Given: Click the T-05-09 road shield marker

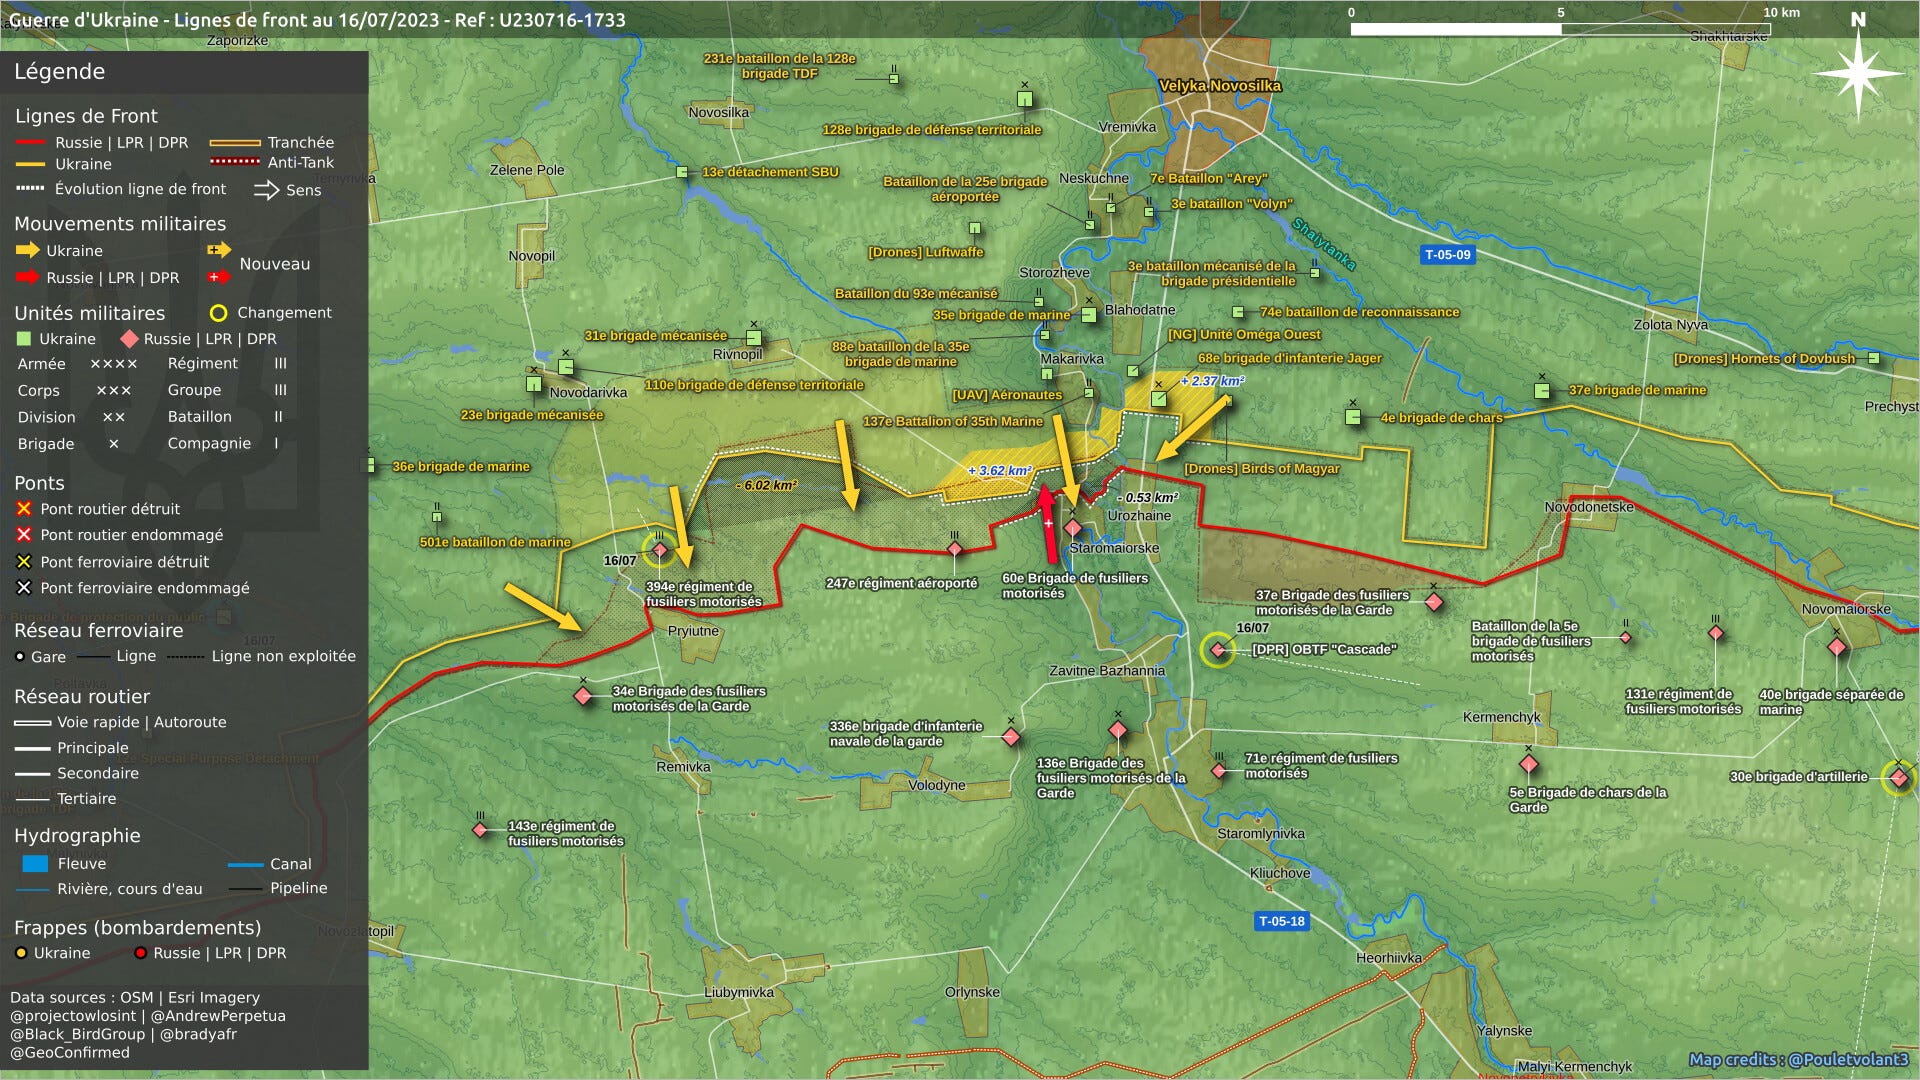Looking at the screenshot, I should coord(1447,255).
